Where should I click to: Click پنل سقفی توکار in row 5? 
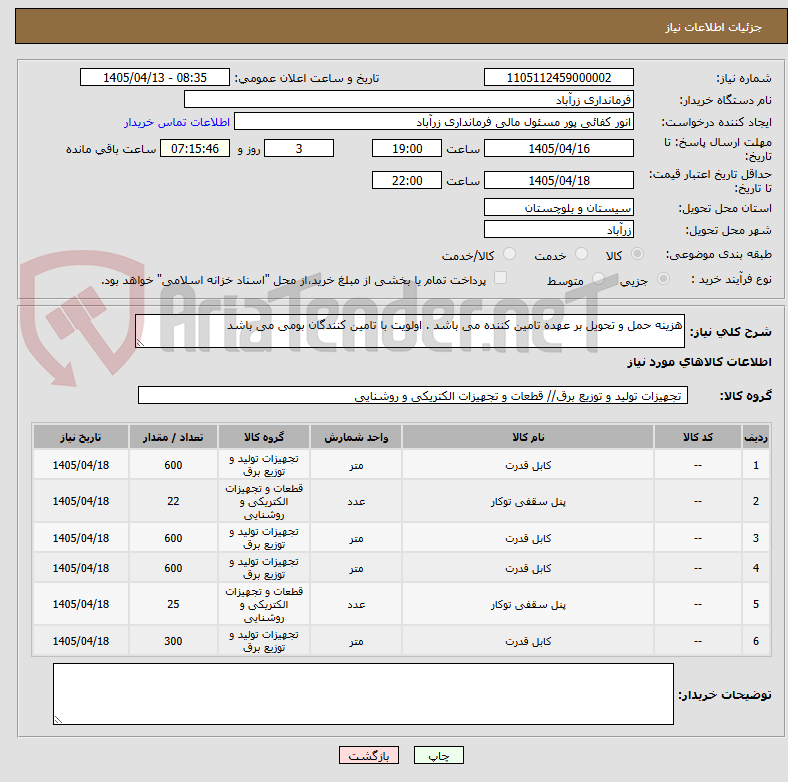point(528,605)
